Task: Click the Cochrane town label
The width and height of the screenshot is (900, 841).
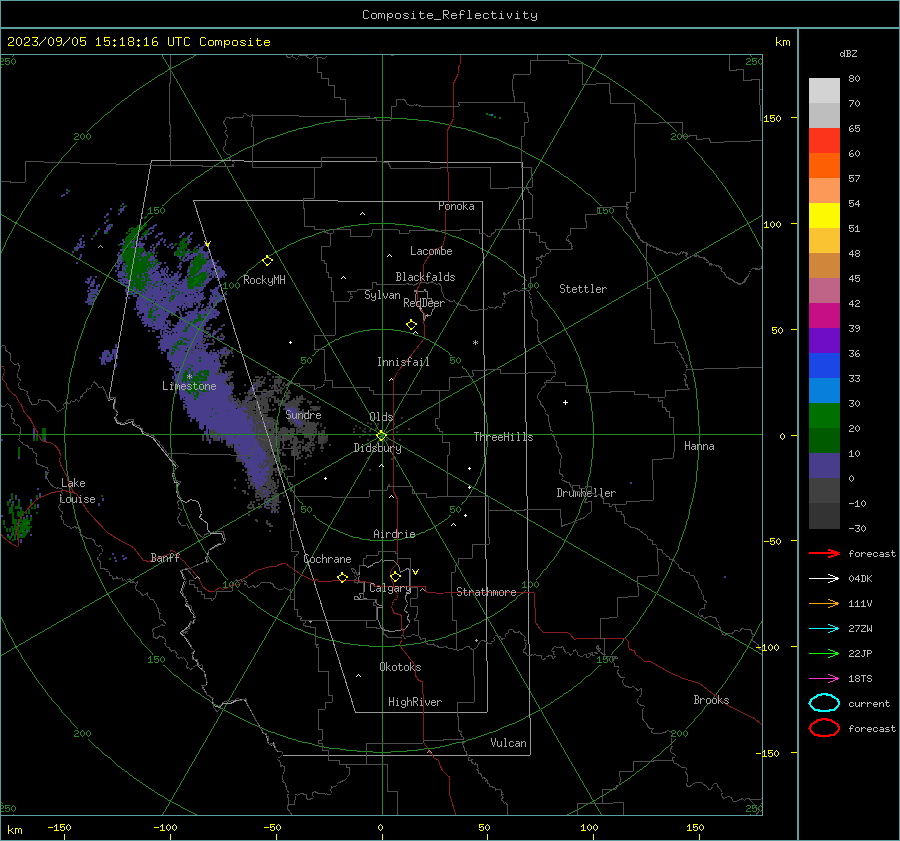Action: tap(327, 559)
